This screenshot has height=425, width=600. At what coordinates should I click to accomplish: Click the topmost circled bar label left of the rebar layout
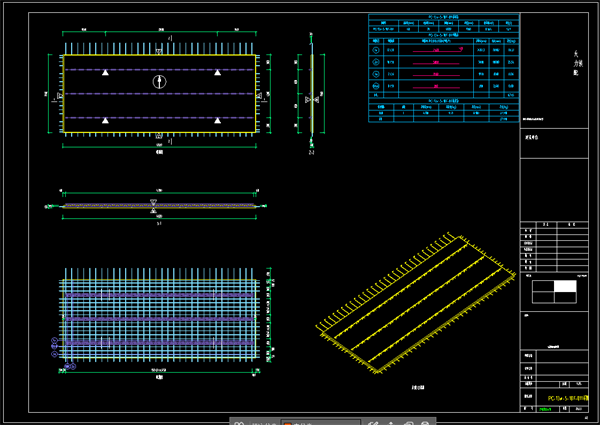point(54,340)
